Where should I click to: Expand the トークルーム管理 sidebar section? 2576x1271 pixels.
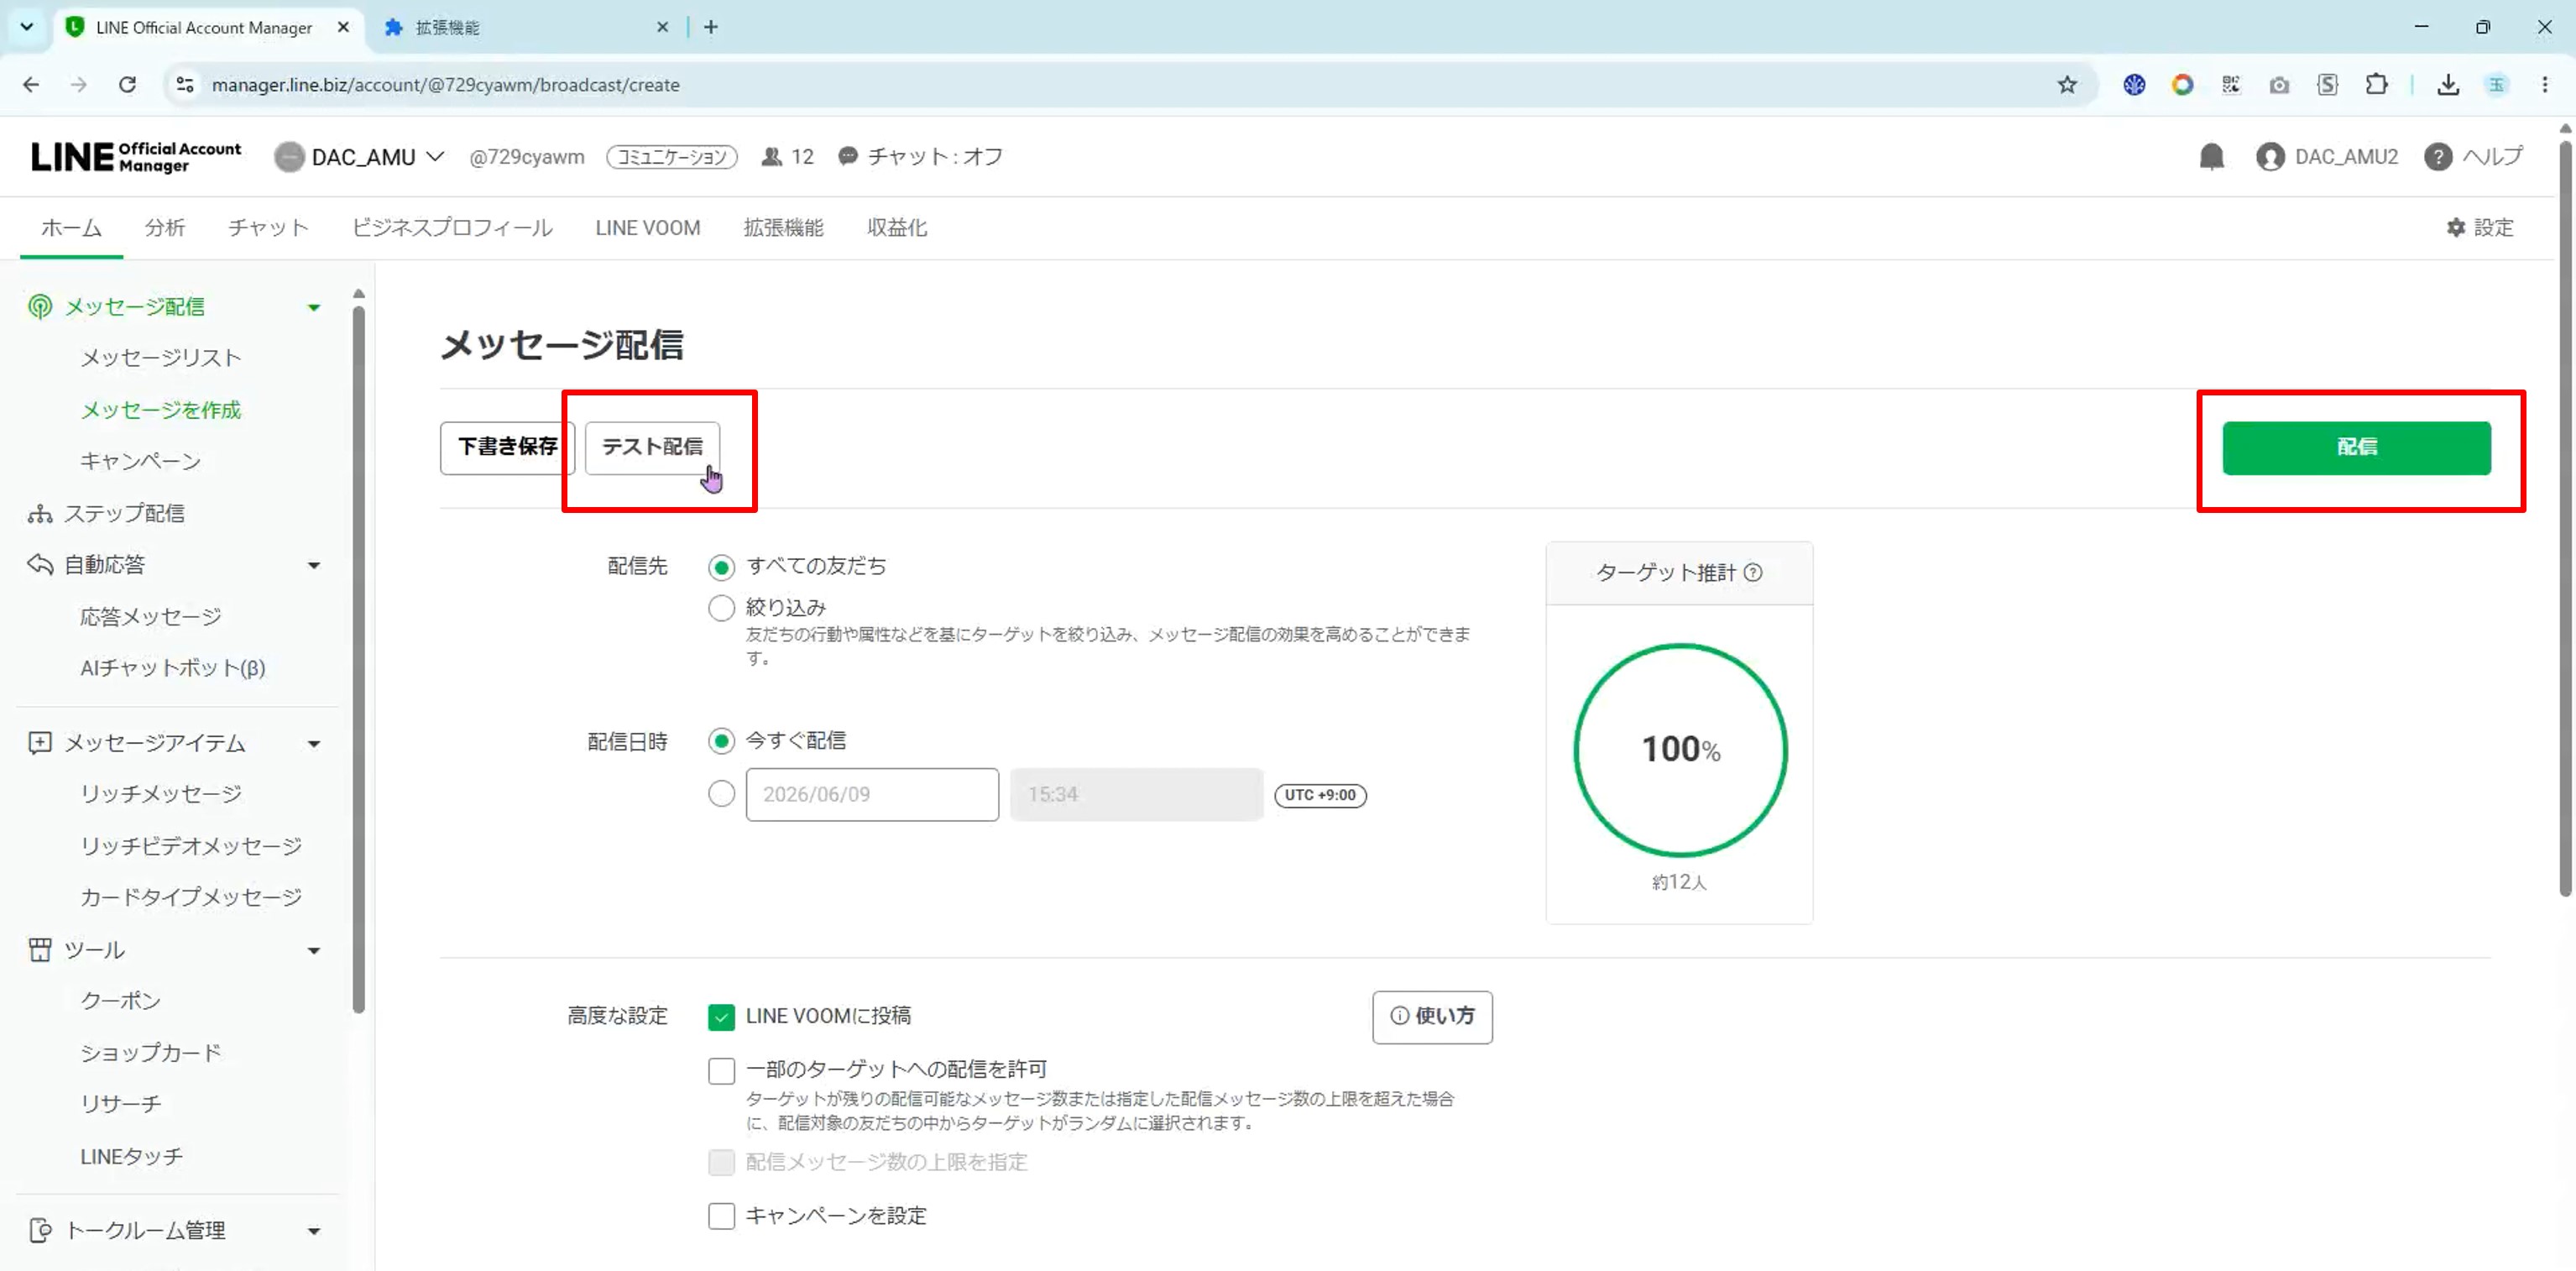pyautogui.click(x=314, y=1232)
